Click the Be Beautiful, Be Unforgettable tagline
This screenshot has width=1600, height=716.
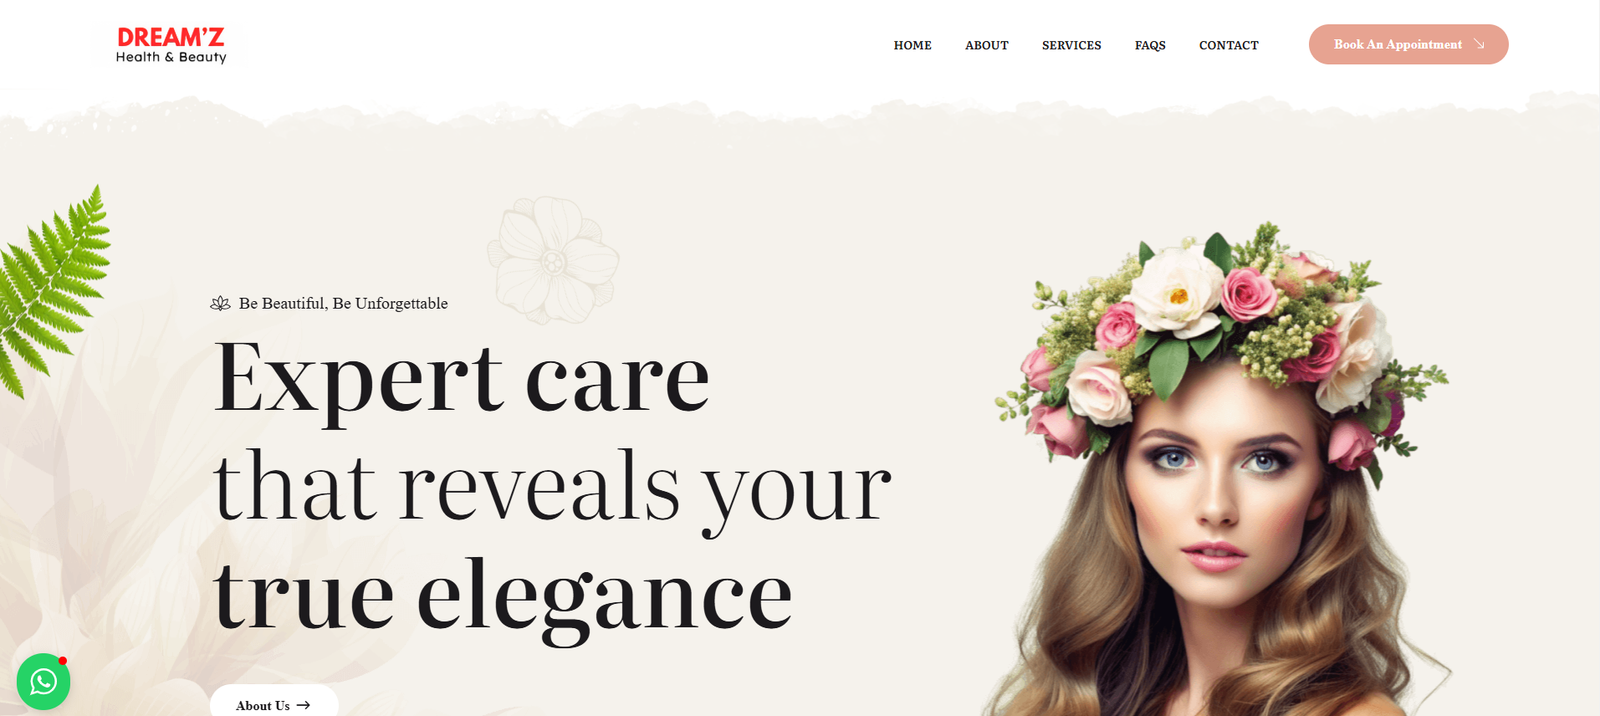point(343,303)
